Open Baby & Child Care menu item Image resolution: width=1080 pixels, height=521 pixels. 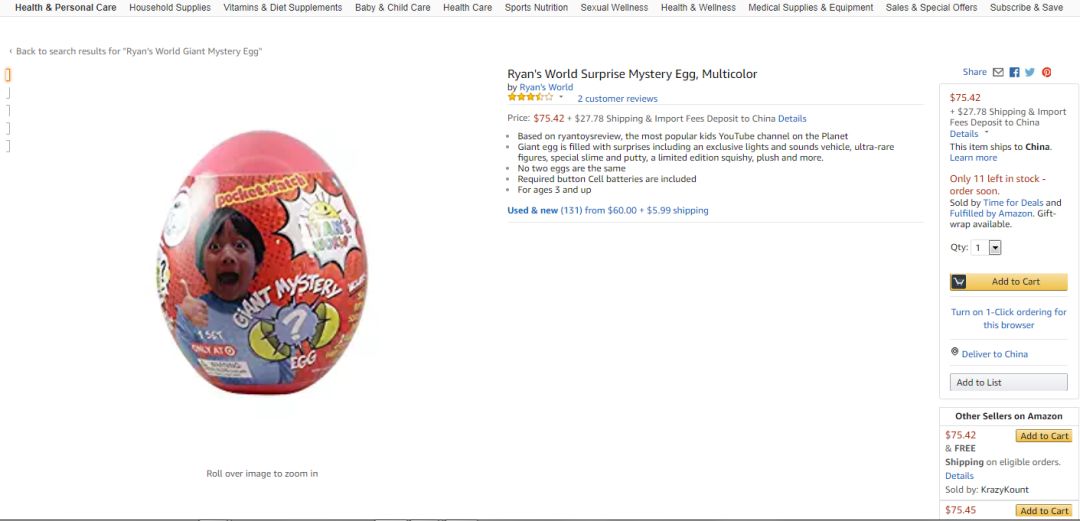(x=392, y=7)
